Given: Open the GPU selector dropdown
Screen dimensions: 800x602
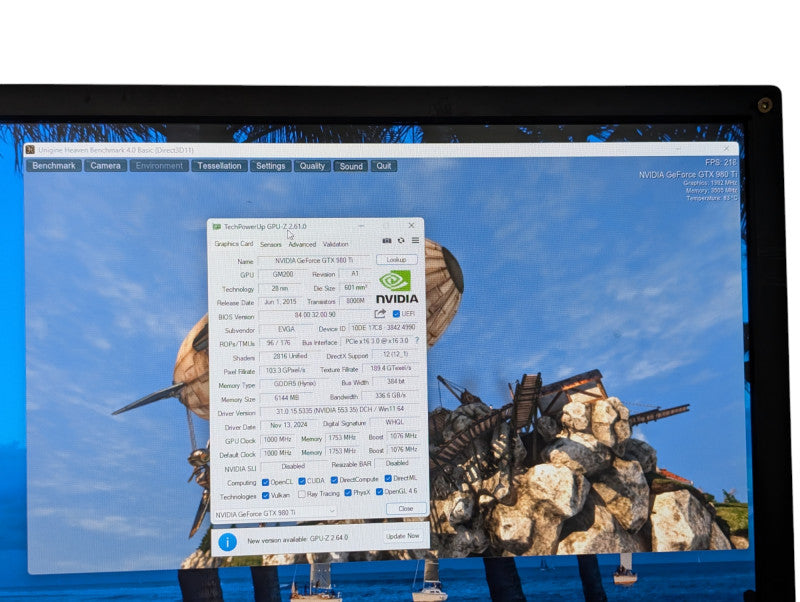Looking at the screenshot, I should [x=276, y=513].
